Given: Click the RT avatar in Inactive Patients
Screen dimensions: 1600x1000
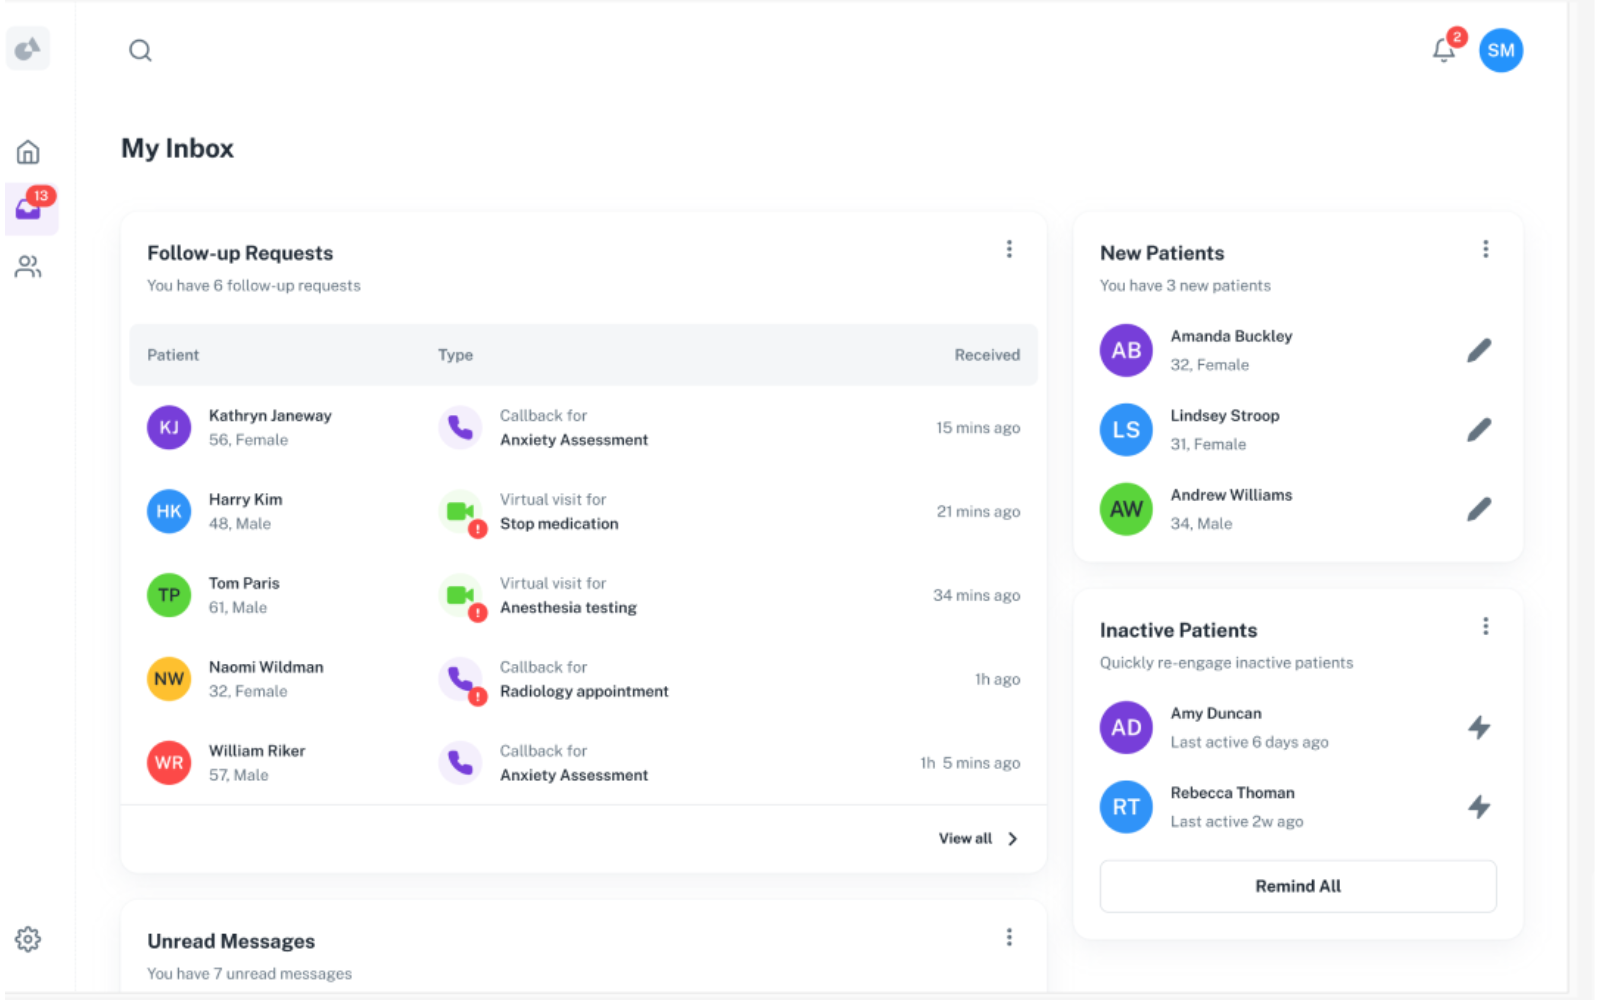Looking at the screenshot, I should (x=1126, y=806).
